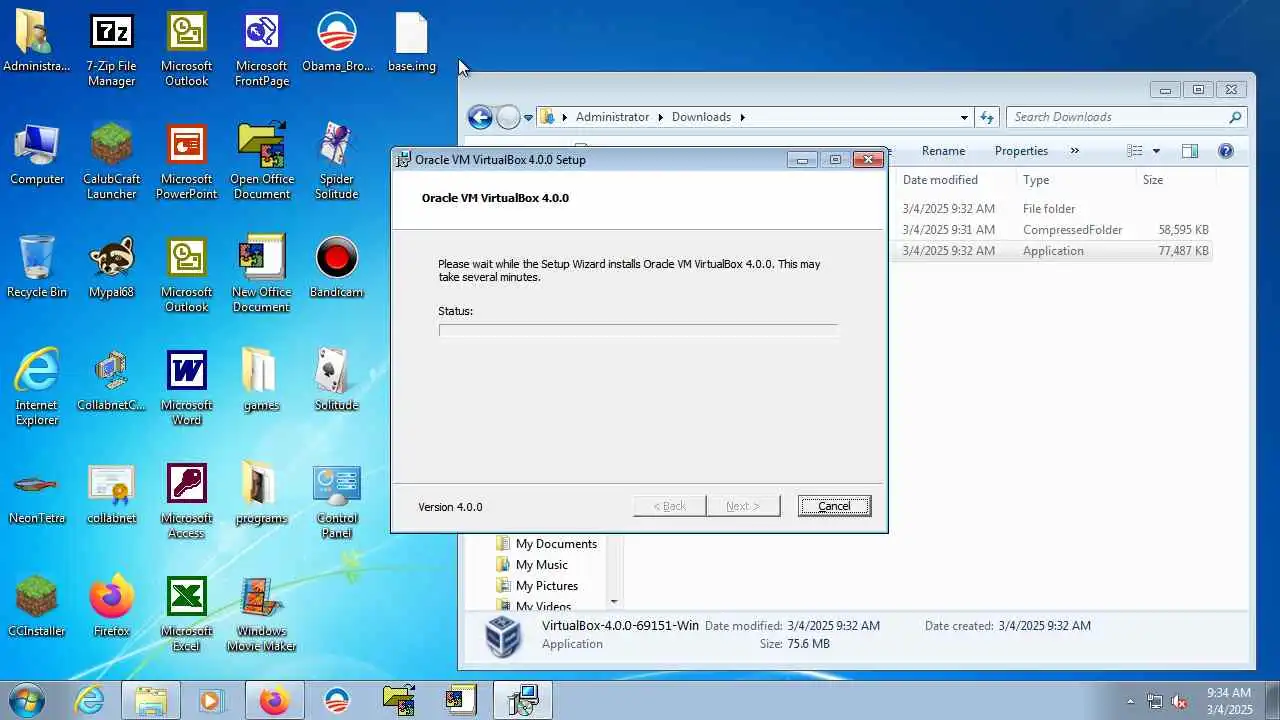Open the CollabnetC... desktop shortcut
Viewport: 1280px width, 720px height.
(x=111, y=382)
